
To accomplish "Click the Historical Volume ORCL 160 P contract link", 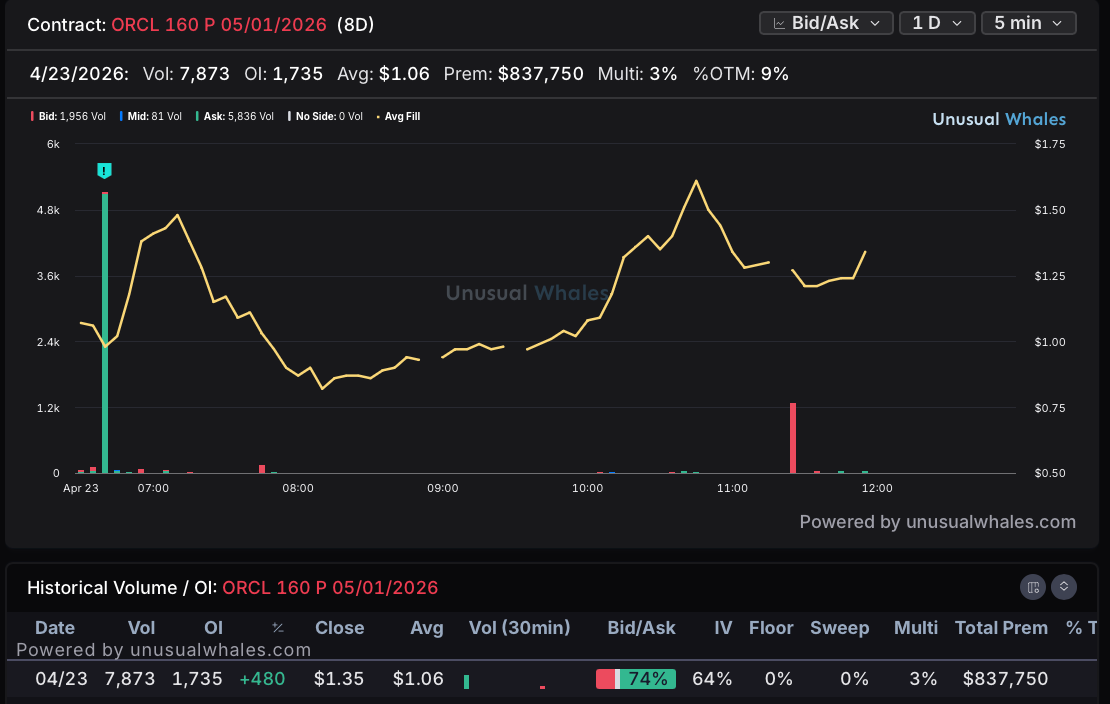I will point(330,588).
